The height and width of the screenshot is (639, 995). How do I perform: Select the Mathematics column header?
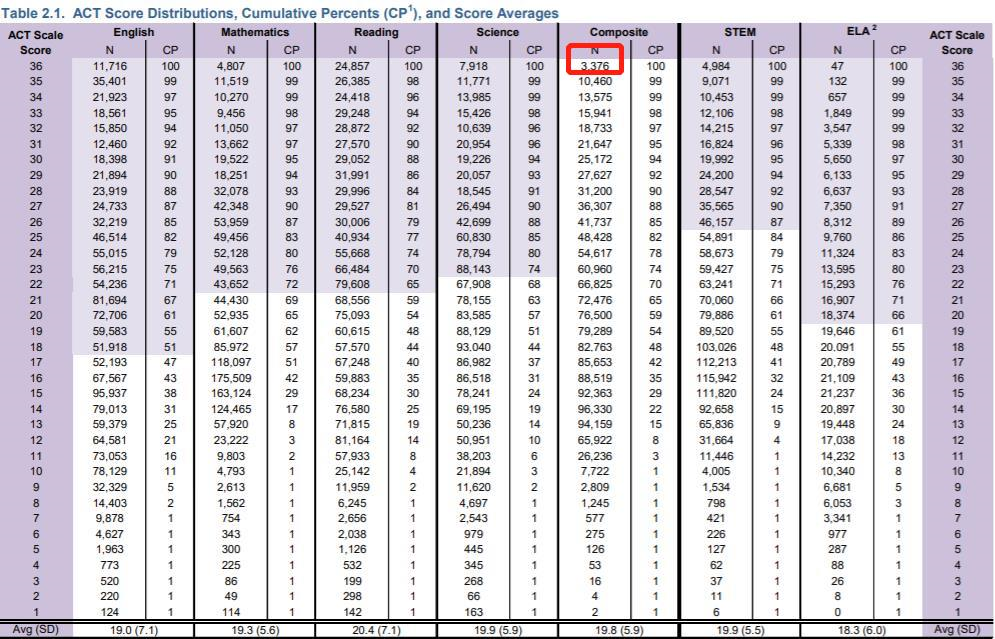coord(255,32)
